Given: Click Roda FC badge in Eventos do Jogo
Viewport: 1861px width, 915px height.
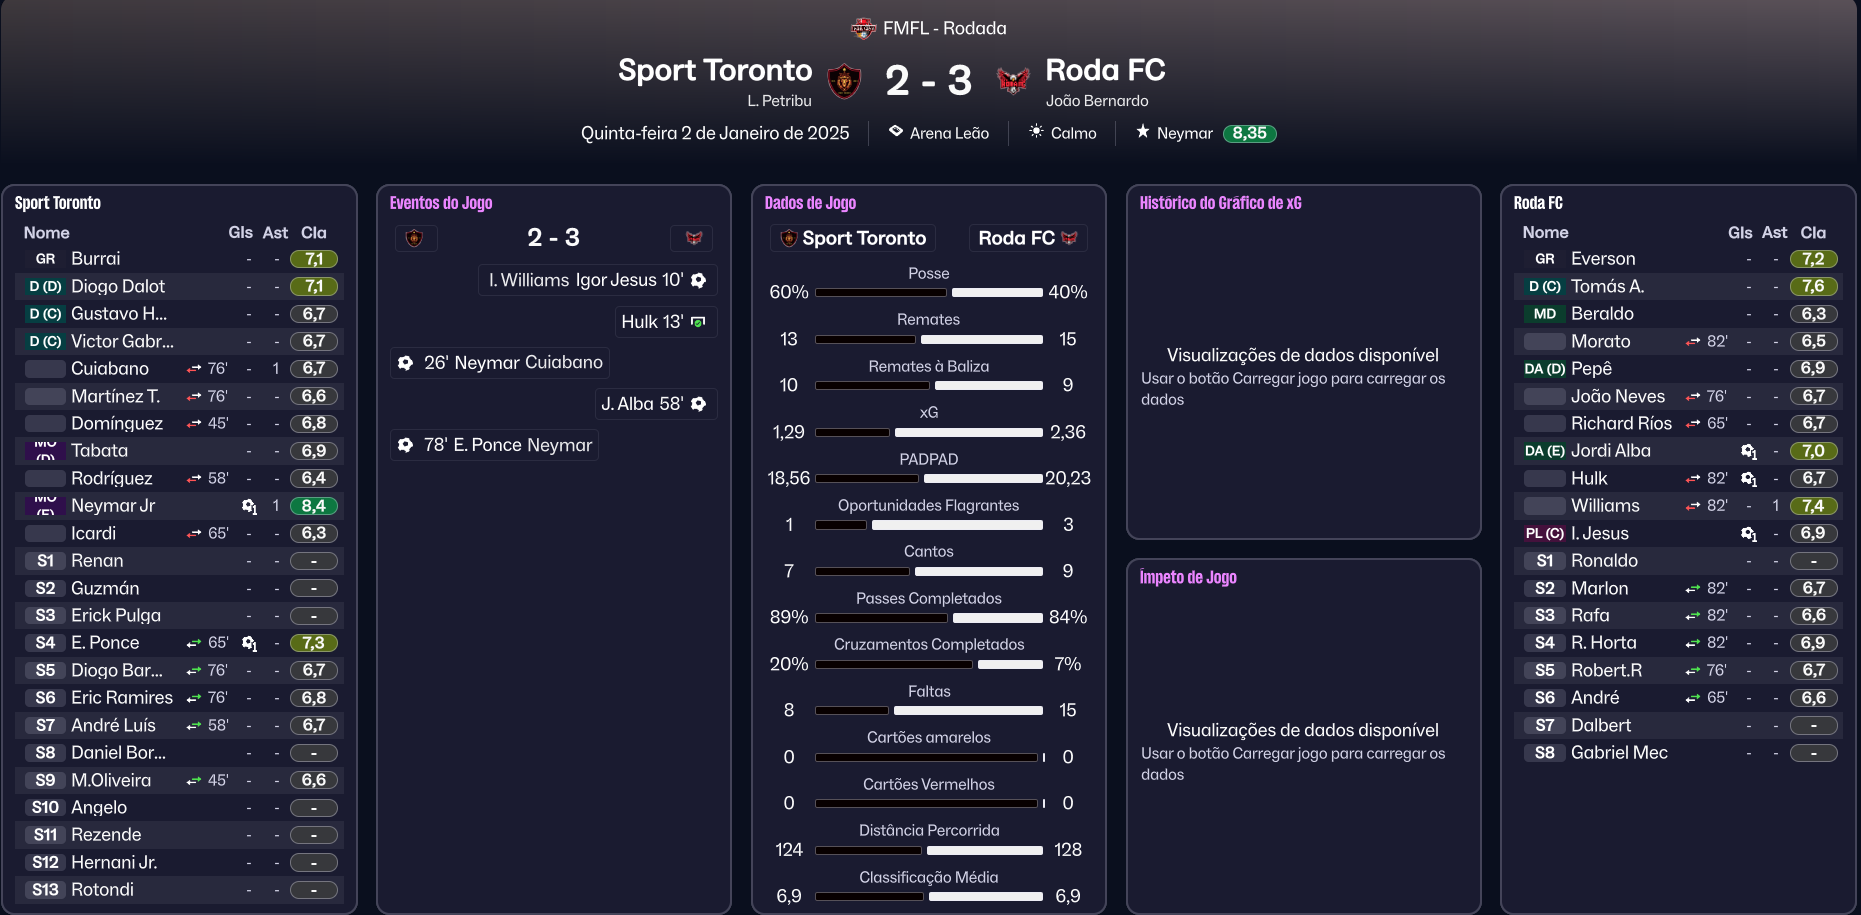Looking at the screenshot, I should (x=693, y=238).
